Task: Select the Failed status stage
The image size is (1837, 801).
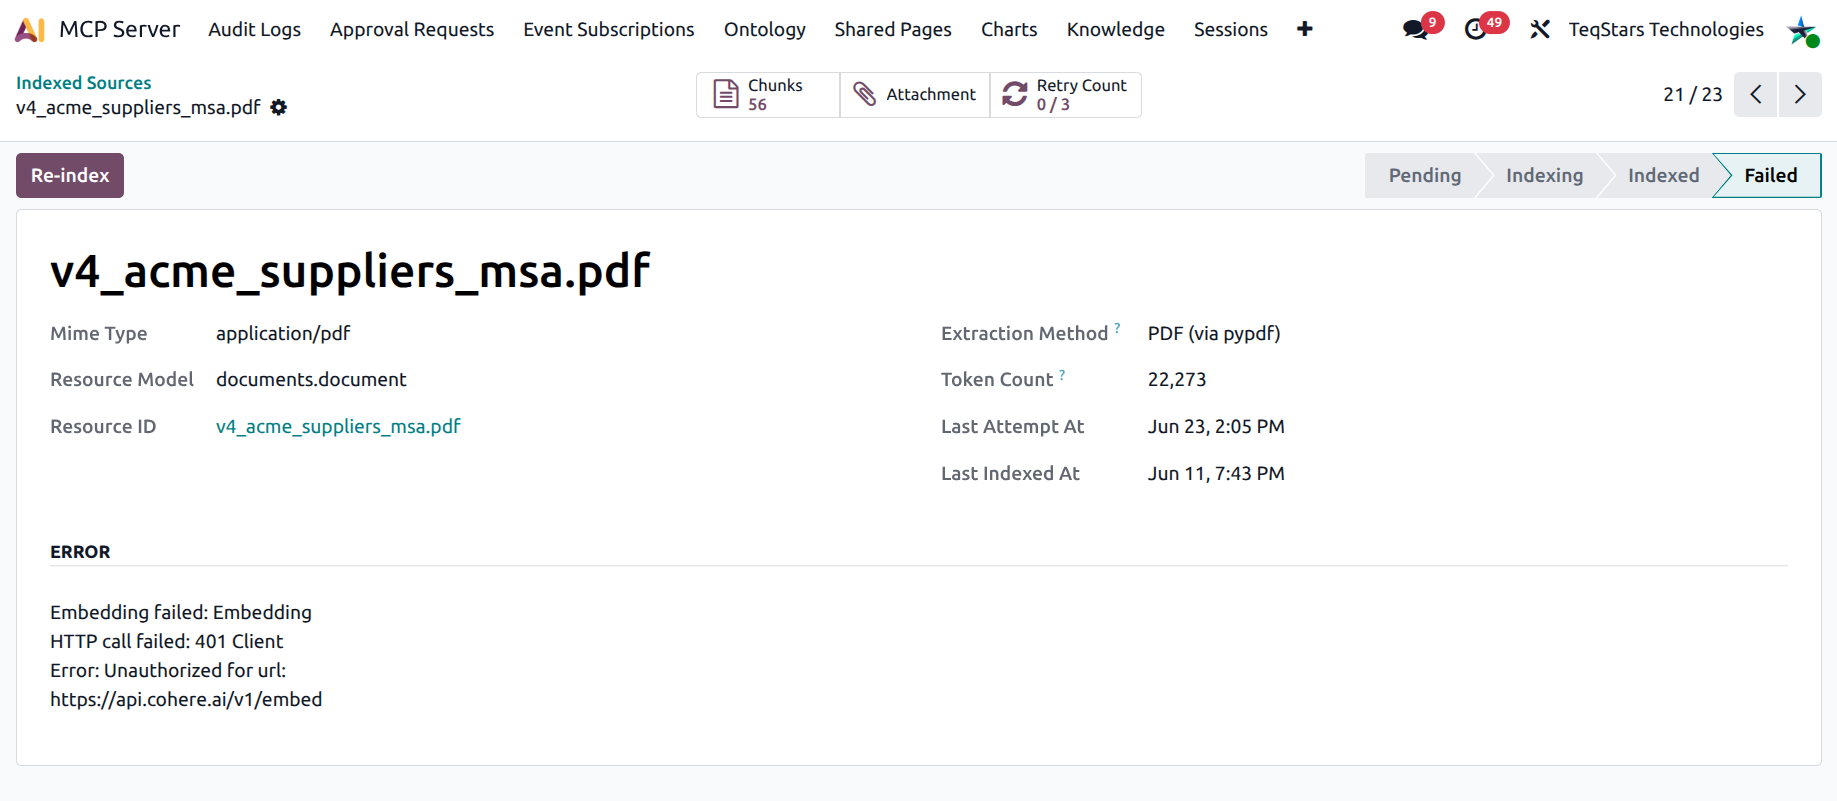Action: [x=1770, y=175]
